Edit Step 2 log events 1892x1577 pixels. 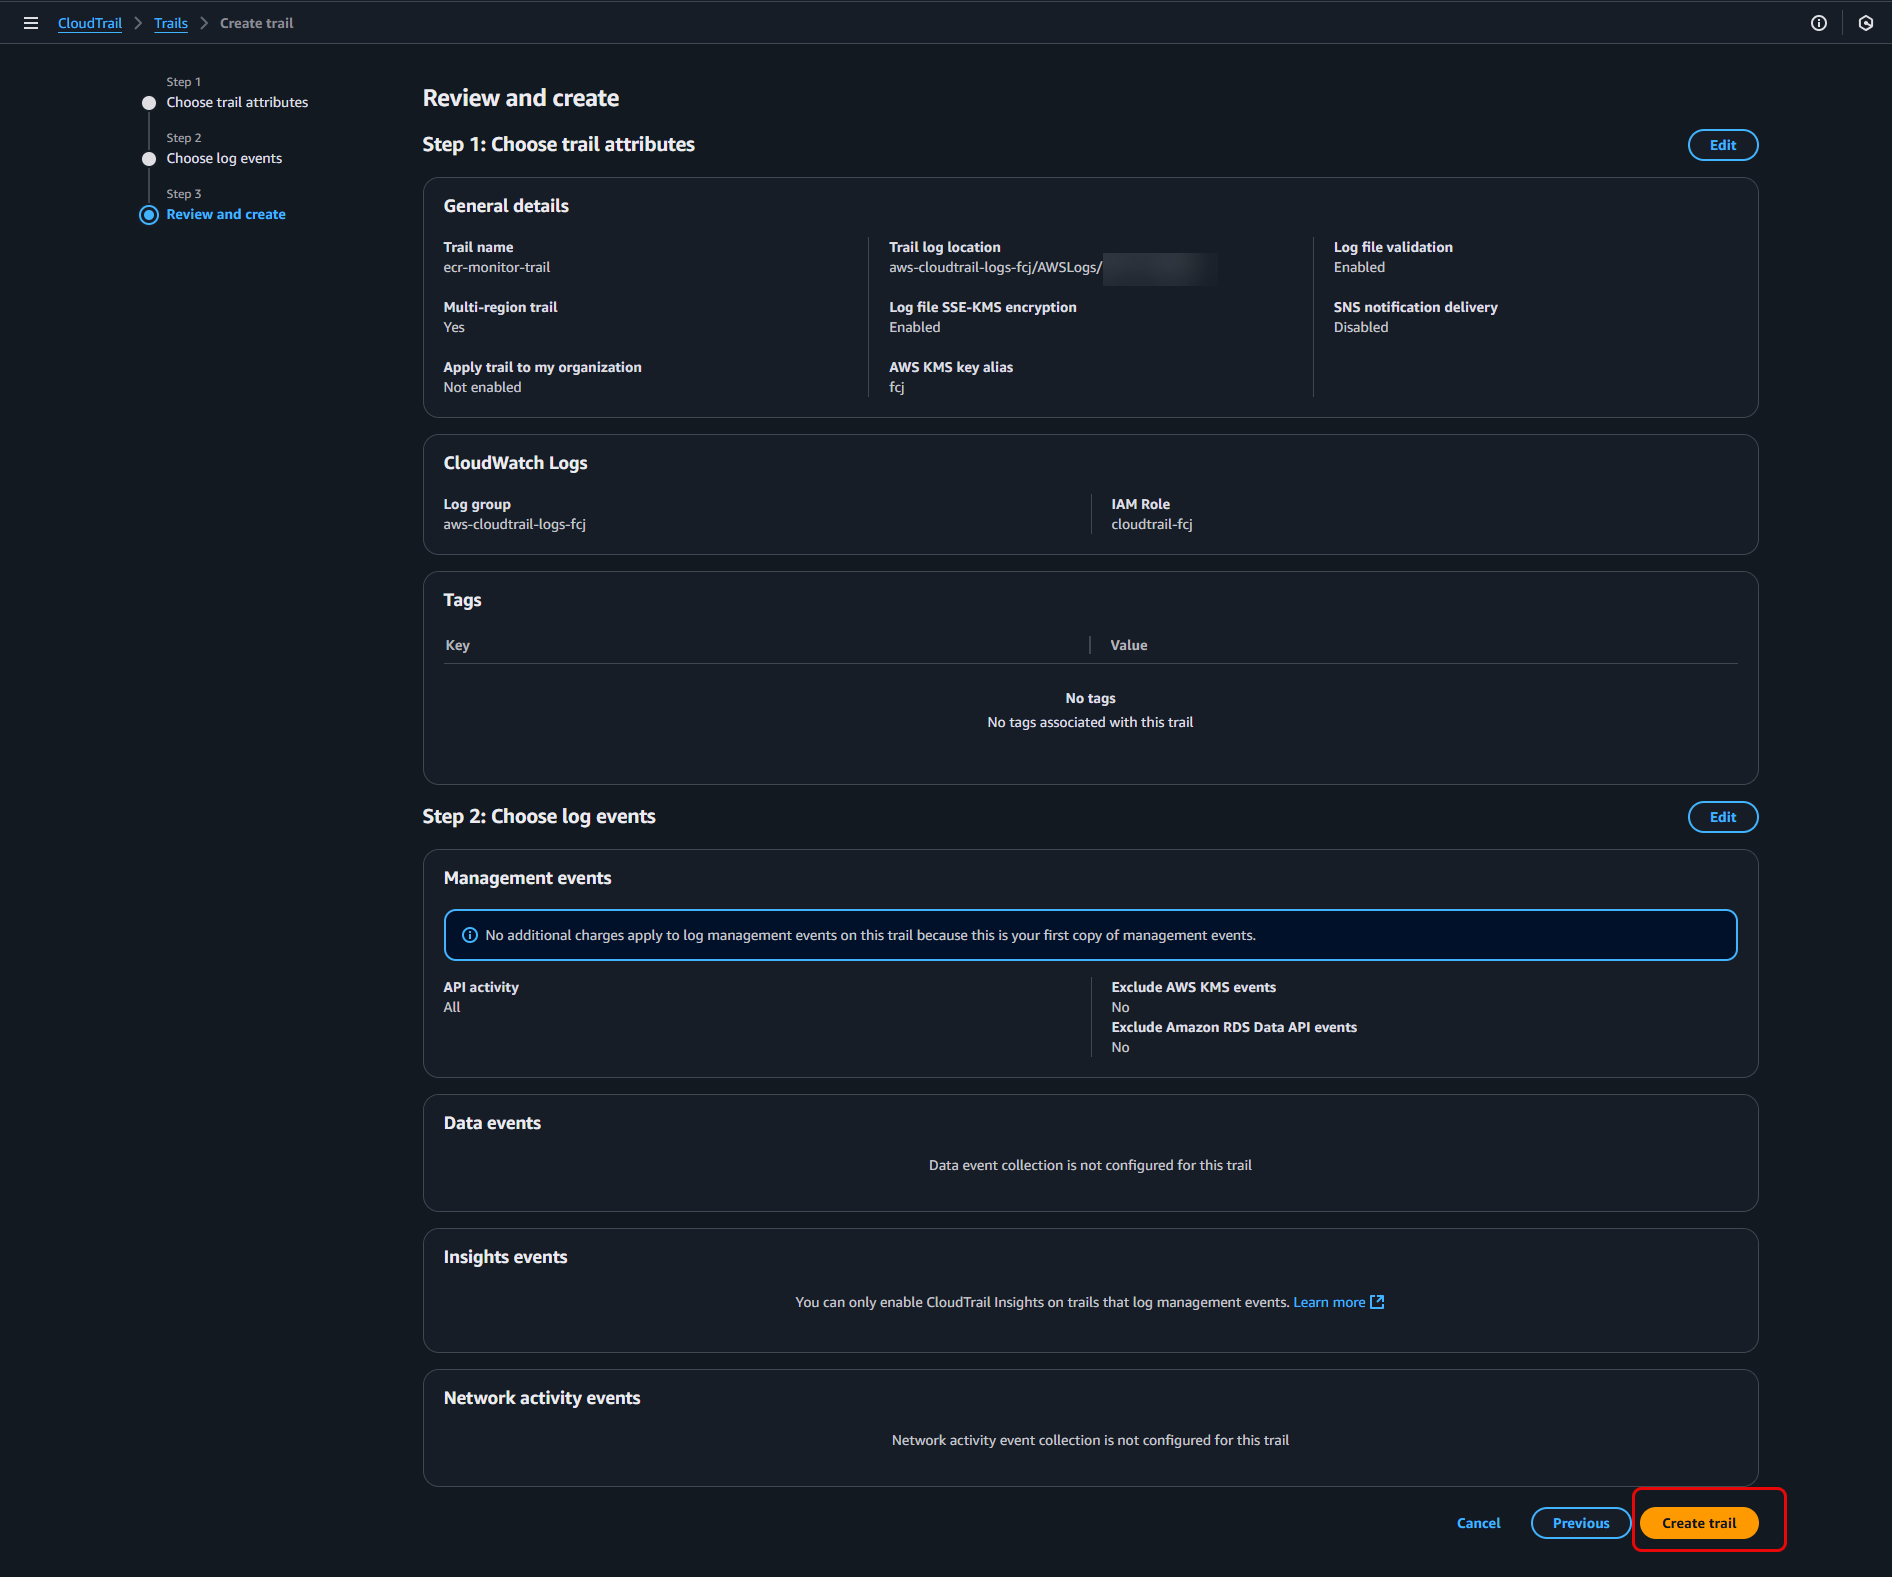[1722, 817]
